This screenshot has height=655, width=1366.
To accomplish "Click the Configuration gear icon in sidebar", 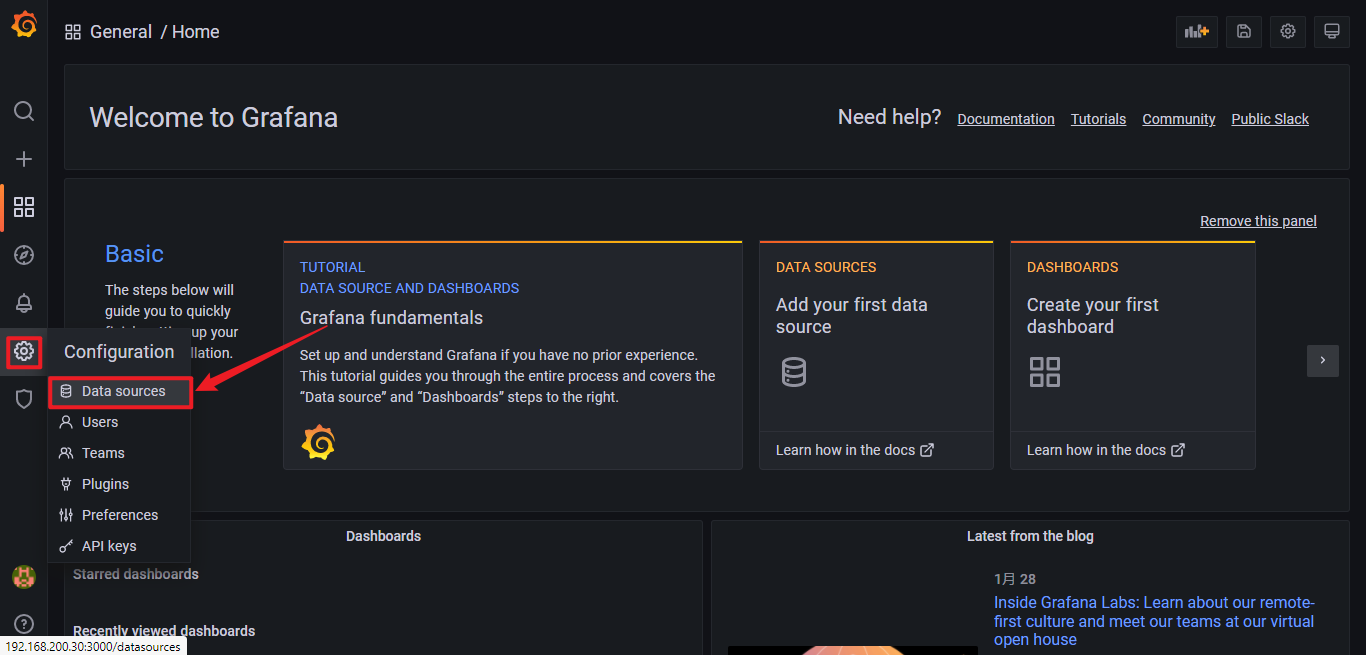I will [24, 351].
